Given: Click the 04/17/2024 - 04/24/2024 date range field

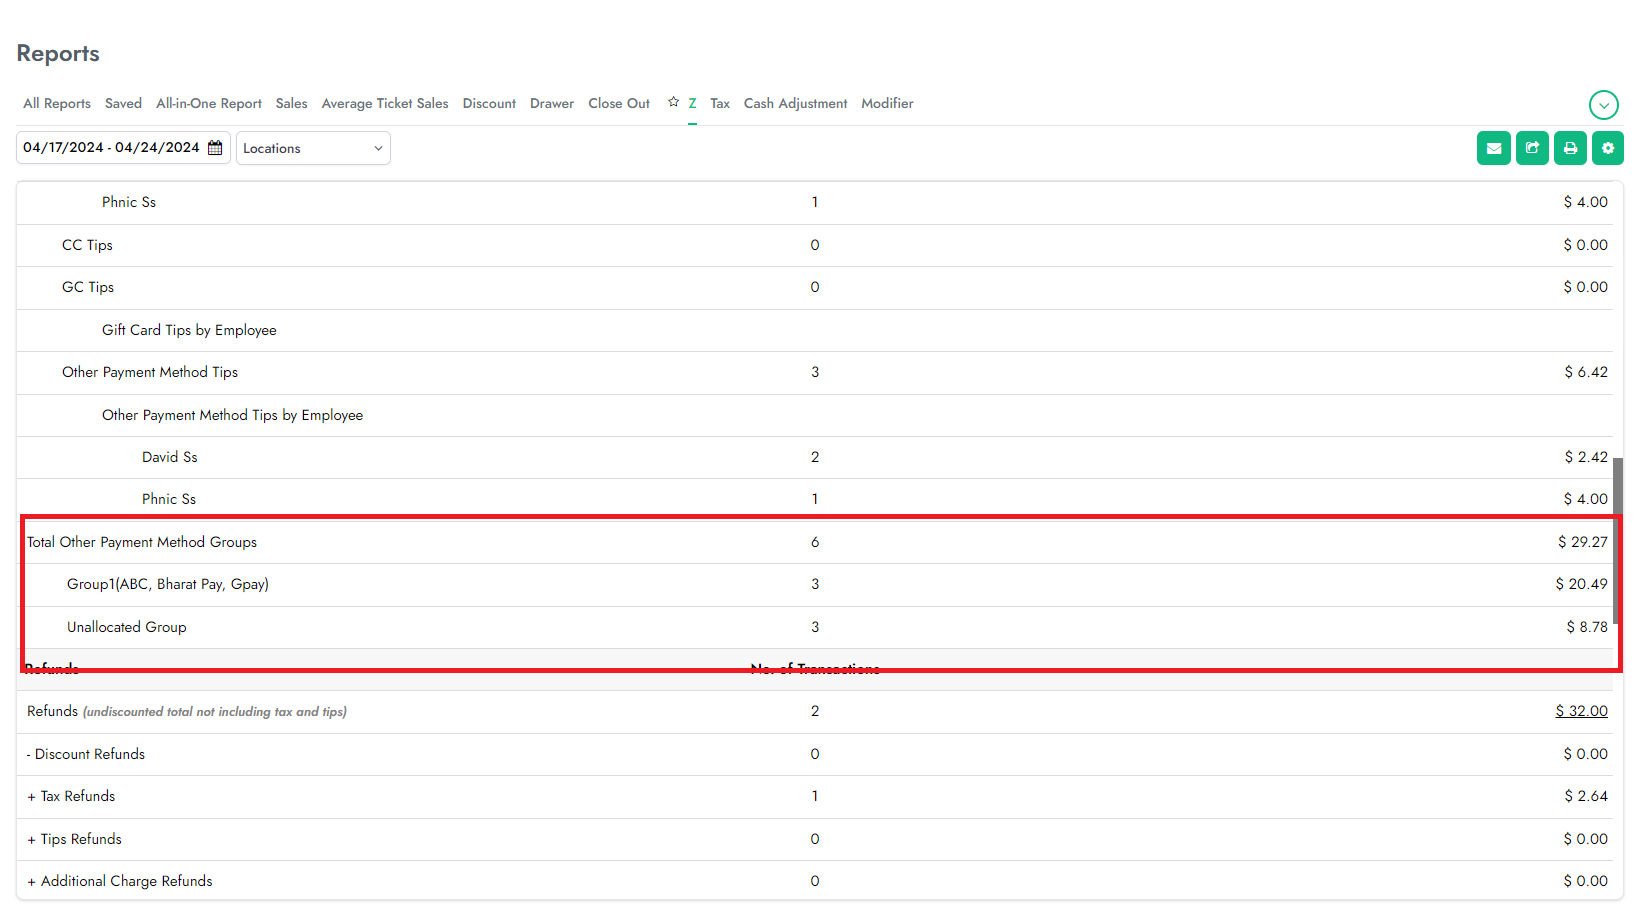Looking at the screenshot, I should (111, 148).
